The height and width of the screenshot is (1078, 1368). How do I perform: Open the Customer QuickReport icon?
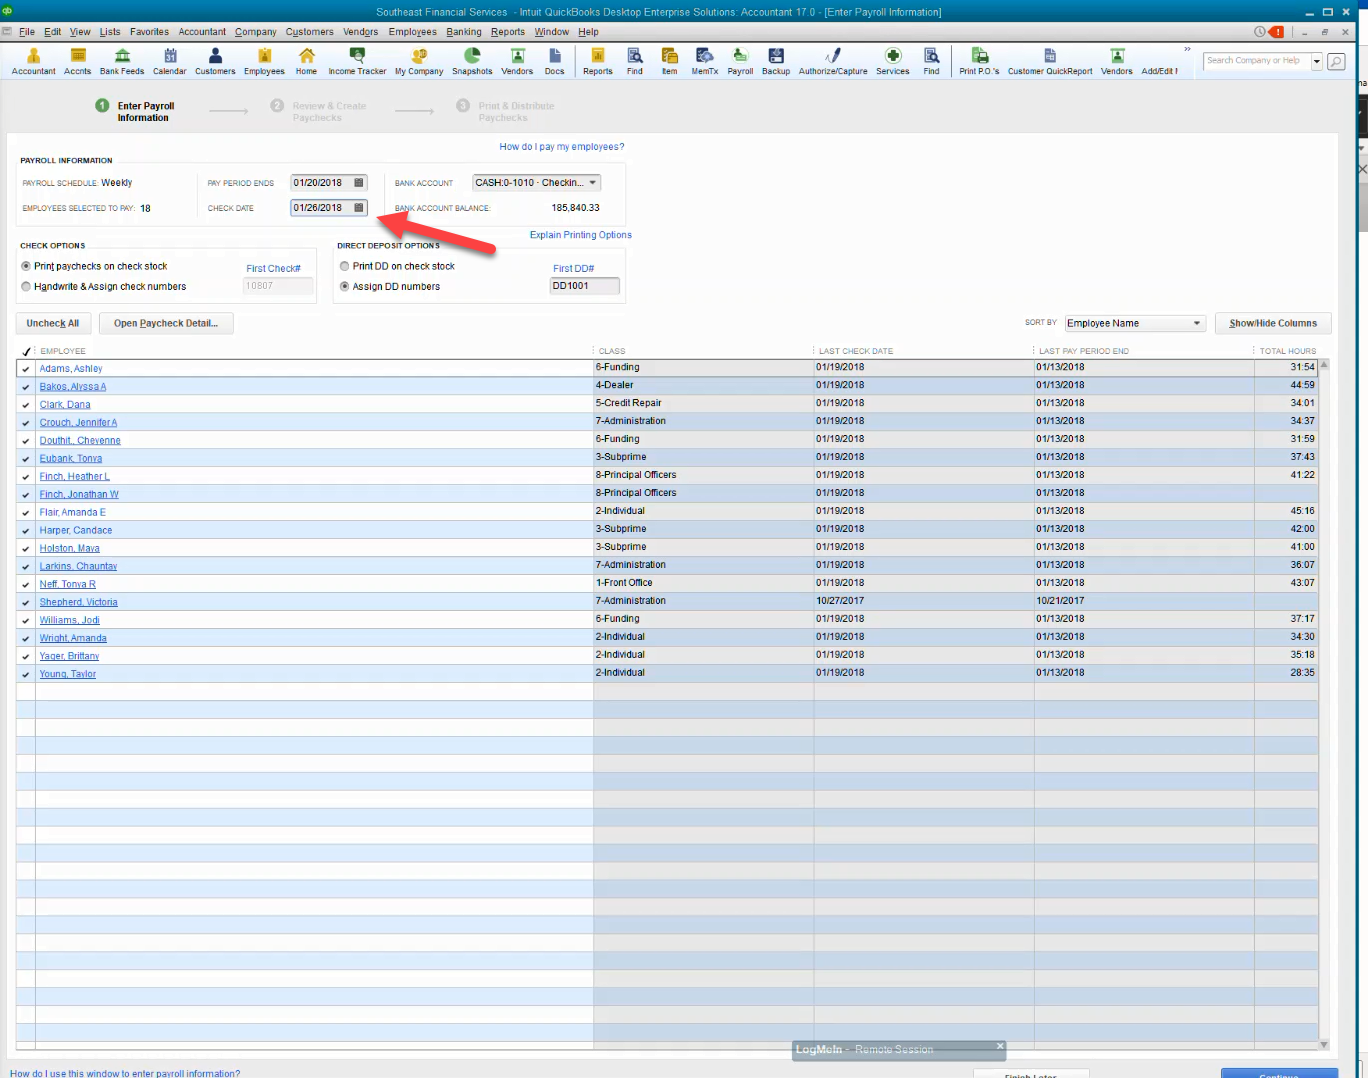coord(1049,61)
